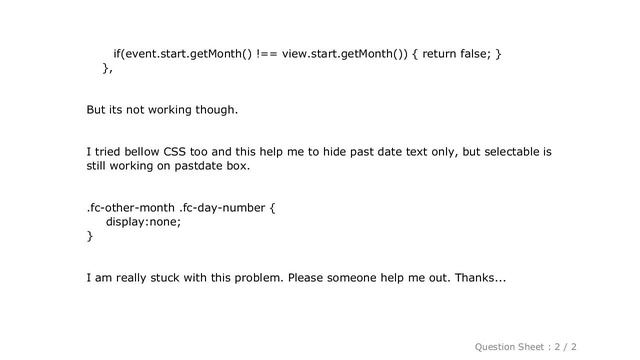Click the '2 / 2' page indicator

(565, 347)
